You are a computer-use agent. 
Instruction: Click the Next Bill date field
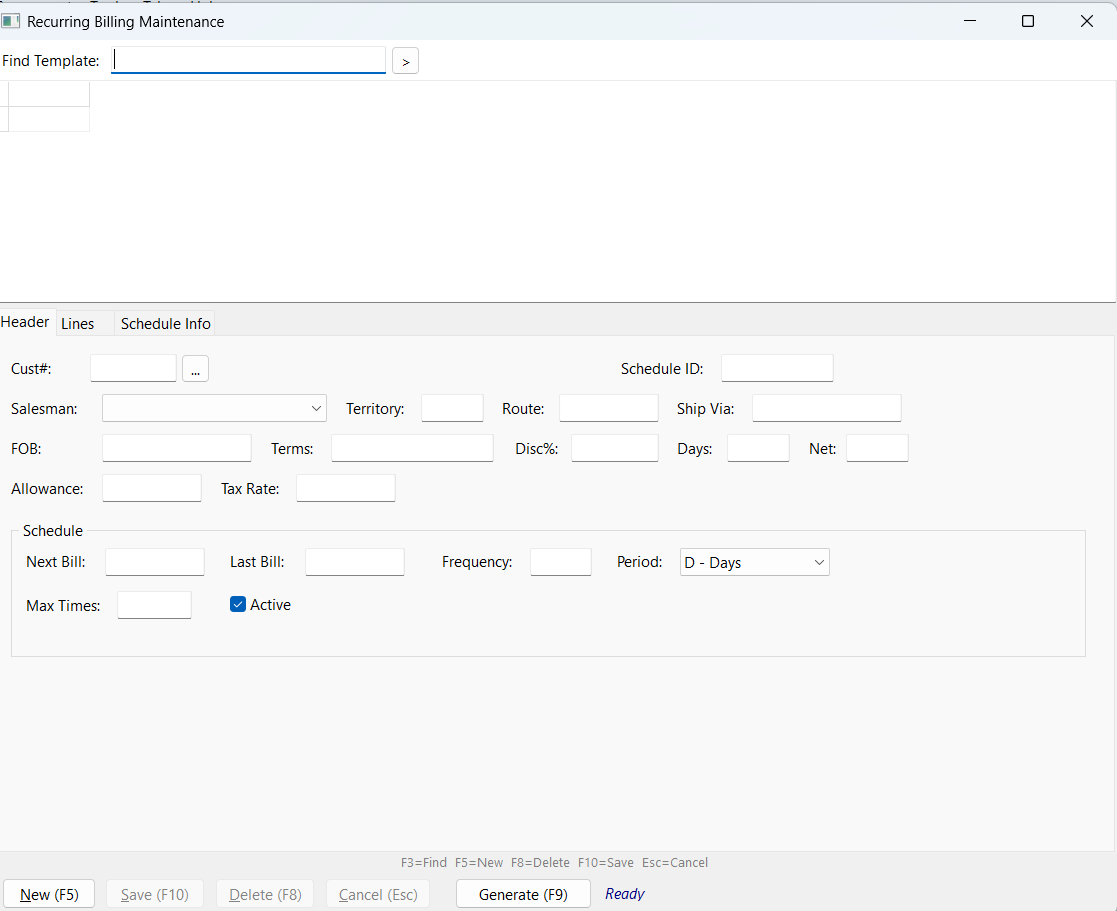pyautogui.click(x=154, y=562)
